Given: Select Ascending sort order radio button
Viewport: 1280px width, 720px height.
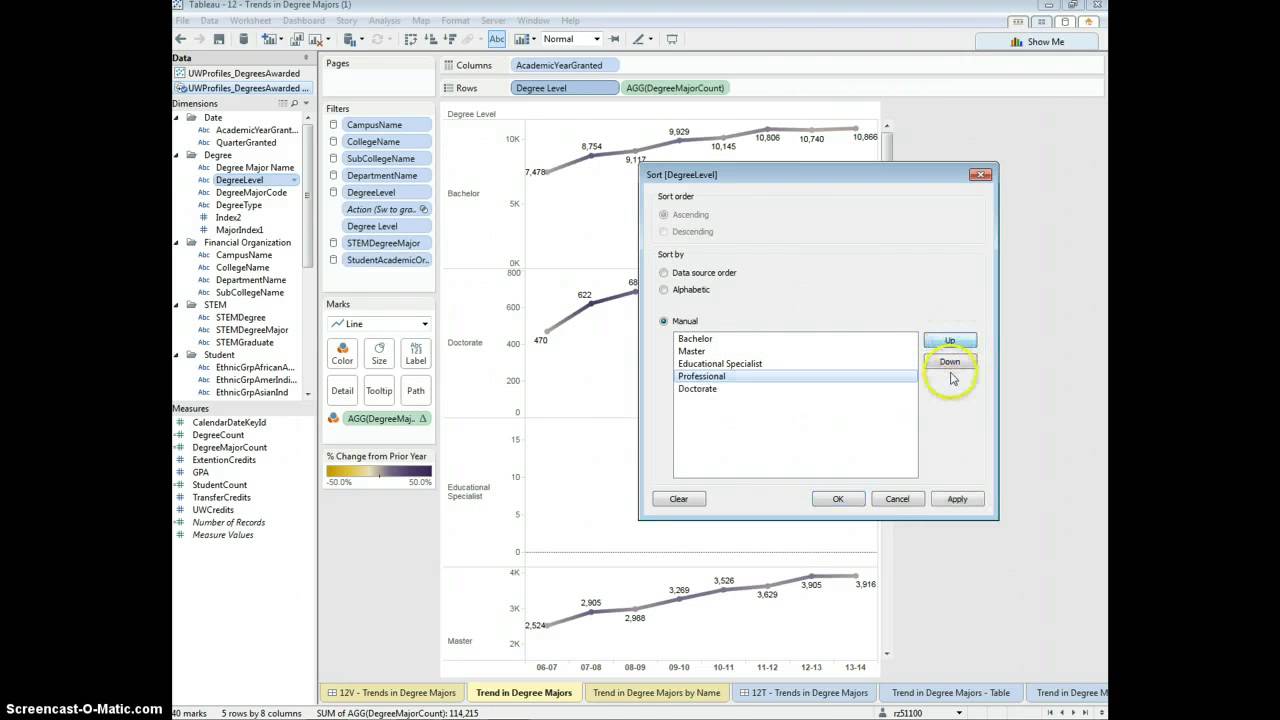Looking at the screenshot, I should tap(664, 214).
